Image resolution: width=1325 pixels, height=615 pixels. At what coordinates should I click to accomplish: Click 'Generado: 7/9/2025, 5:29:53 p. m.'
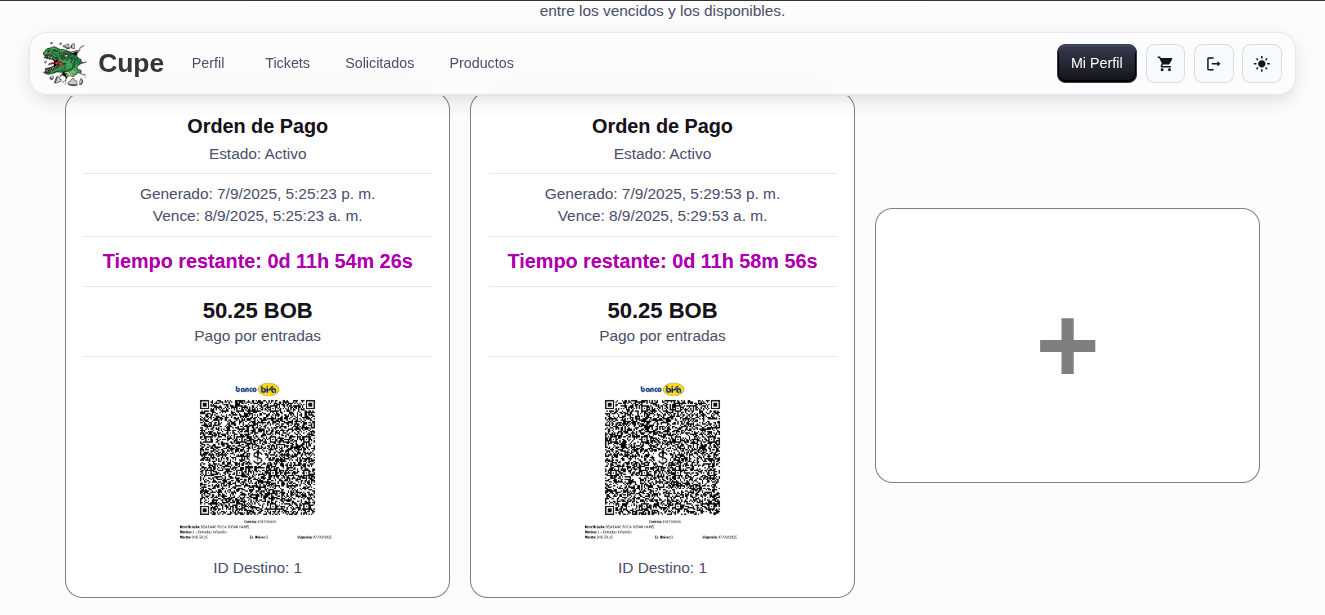pyautogui.click(x=662, y=194)
